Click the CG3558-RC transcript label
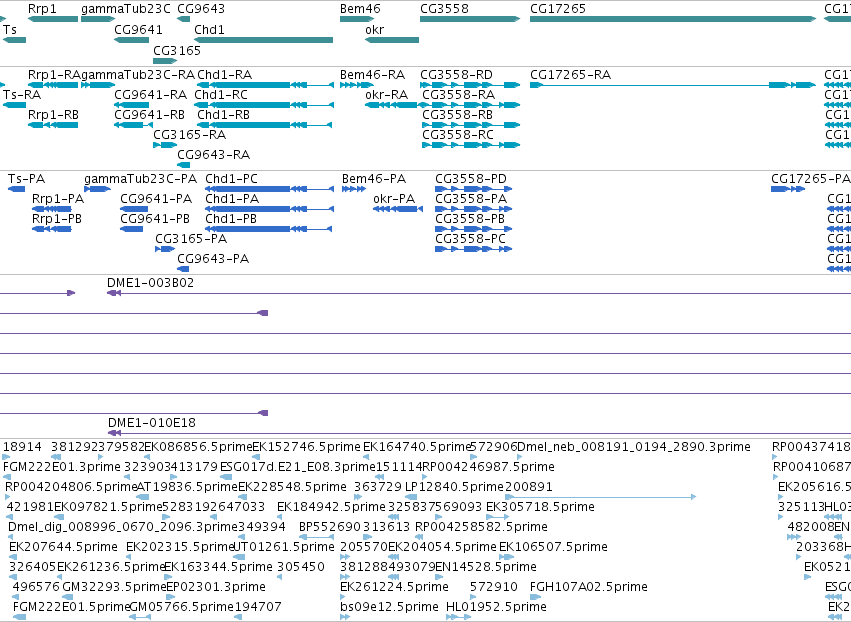Screen dimensions: 851x622 [458, 135]
